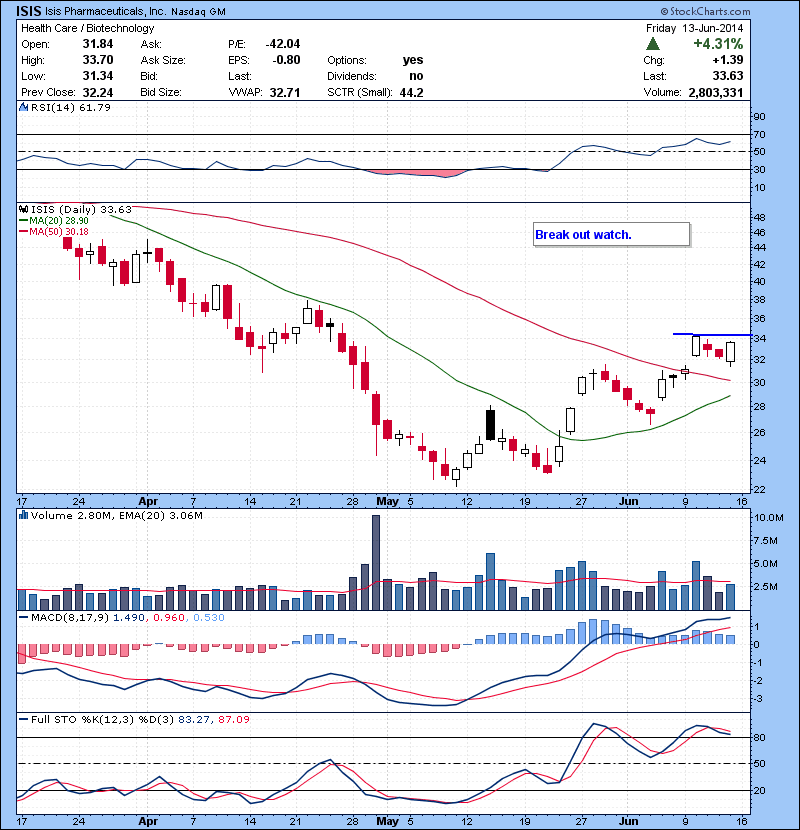Viewport: 800px width, 830px height.
Task: Click the date Friday 13-Jun-2014
Action: point(695,28)
